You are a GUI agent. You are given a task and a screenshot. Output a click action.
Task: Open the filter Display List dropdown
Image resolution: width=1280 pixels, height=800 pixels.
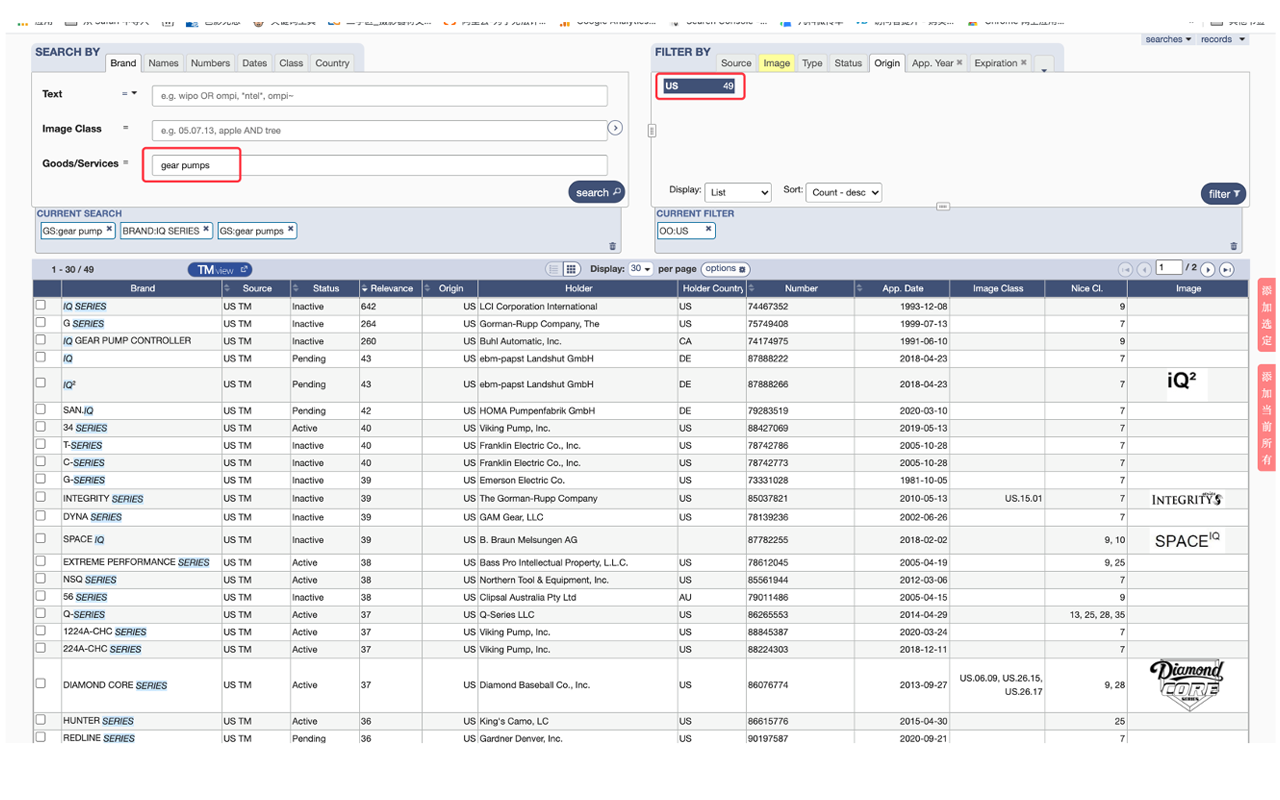pyautogui.click(x=737, y=192)
